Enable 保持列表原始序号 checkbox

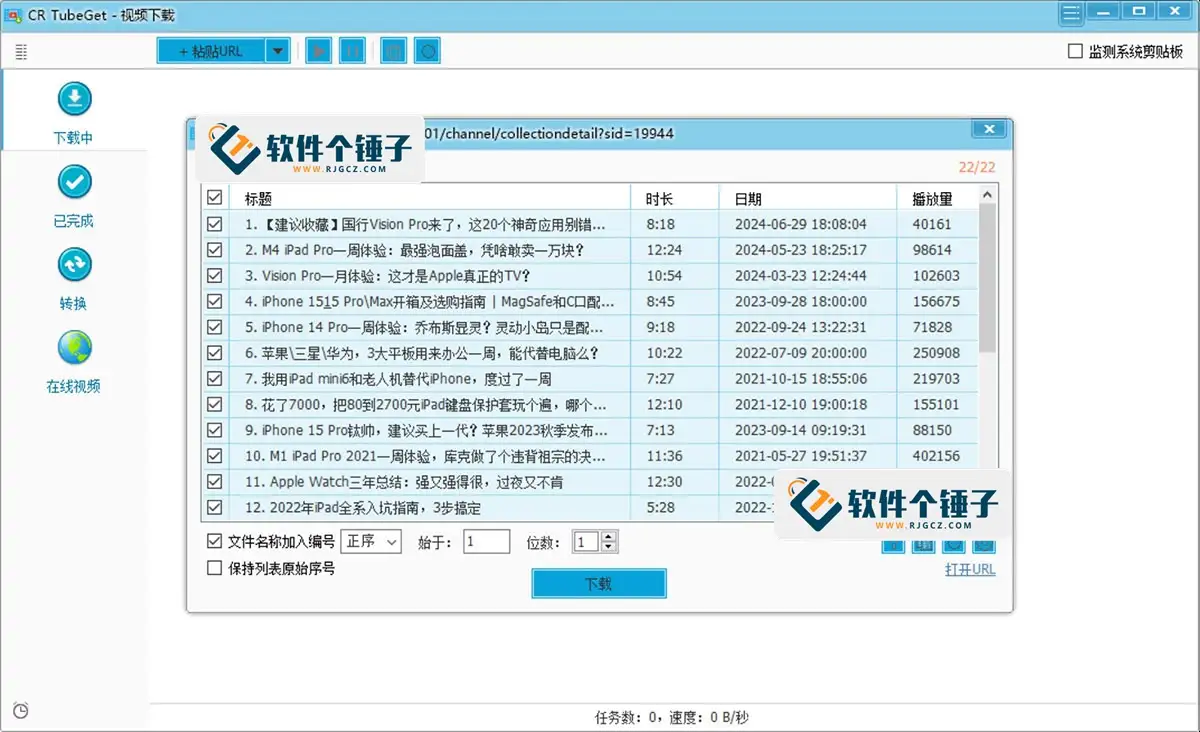pos(214,568)
